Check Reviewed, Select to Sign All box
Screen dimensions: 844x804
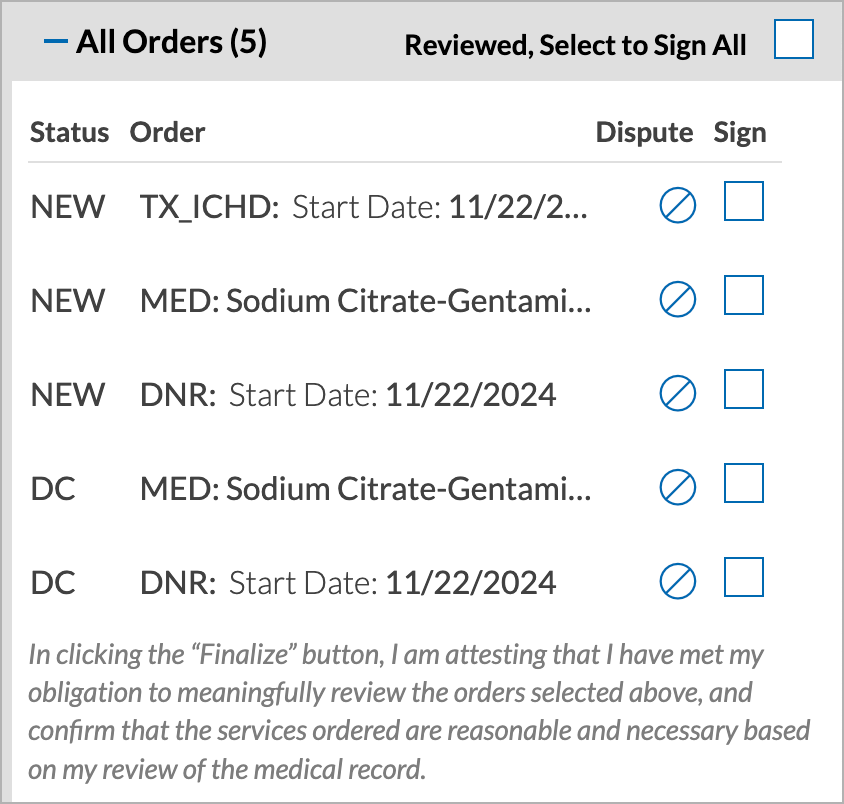click(794, 39)
